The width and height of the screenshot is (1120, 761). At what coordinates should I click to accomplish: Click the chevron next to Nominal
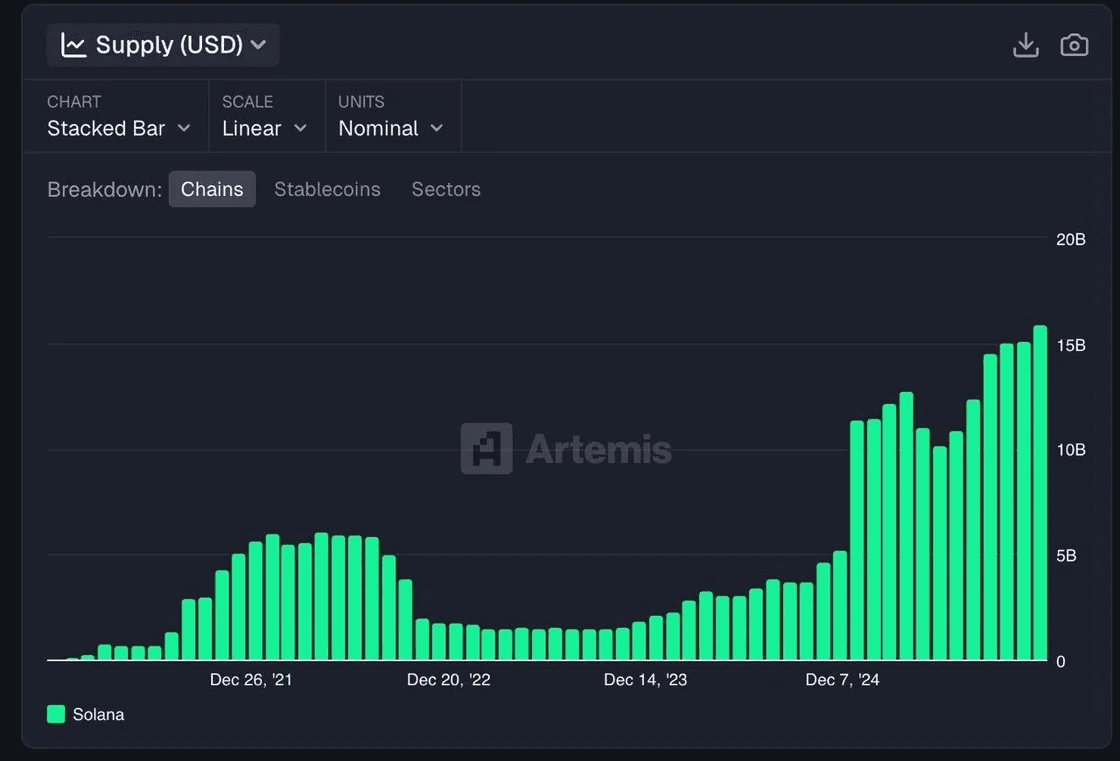[436, 129]
